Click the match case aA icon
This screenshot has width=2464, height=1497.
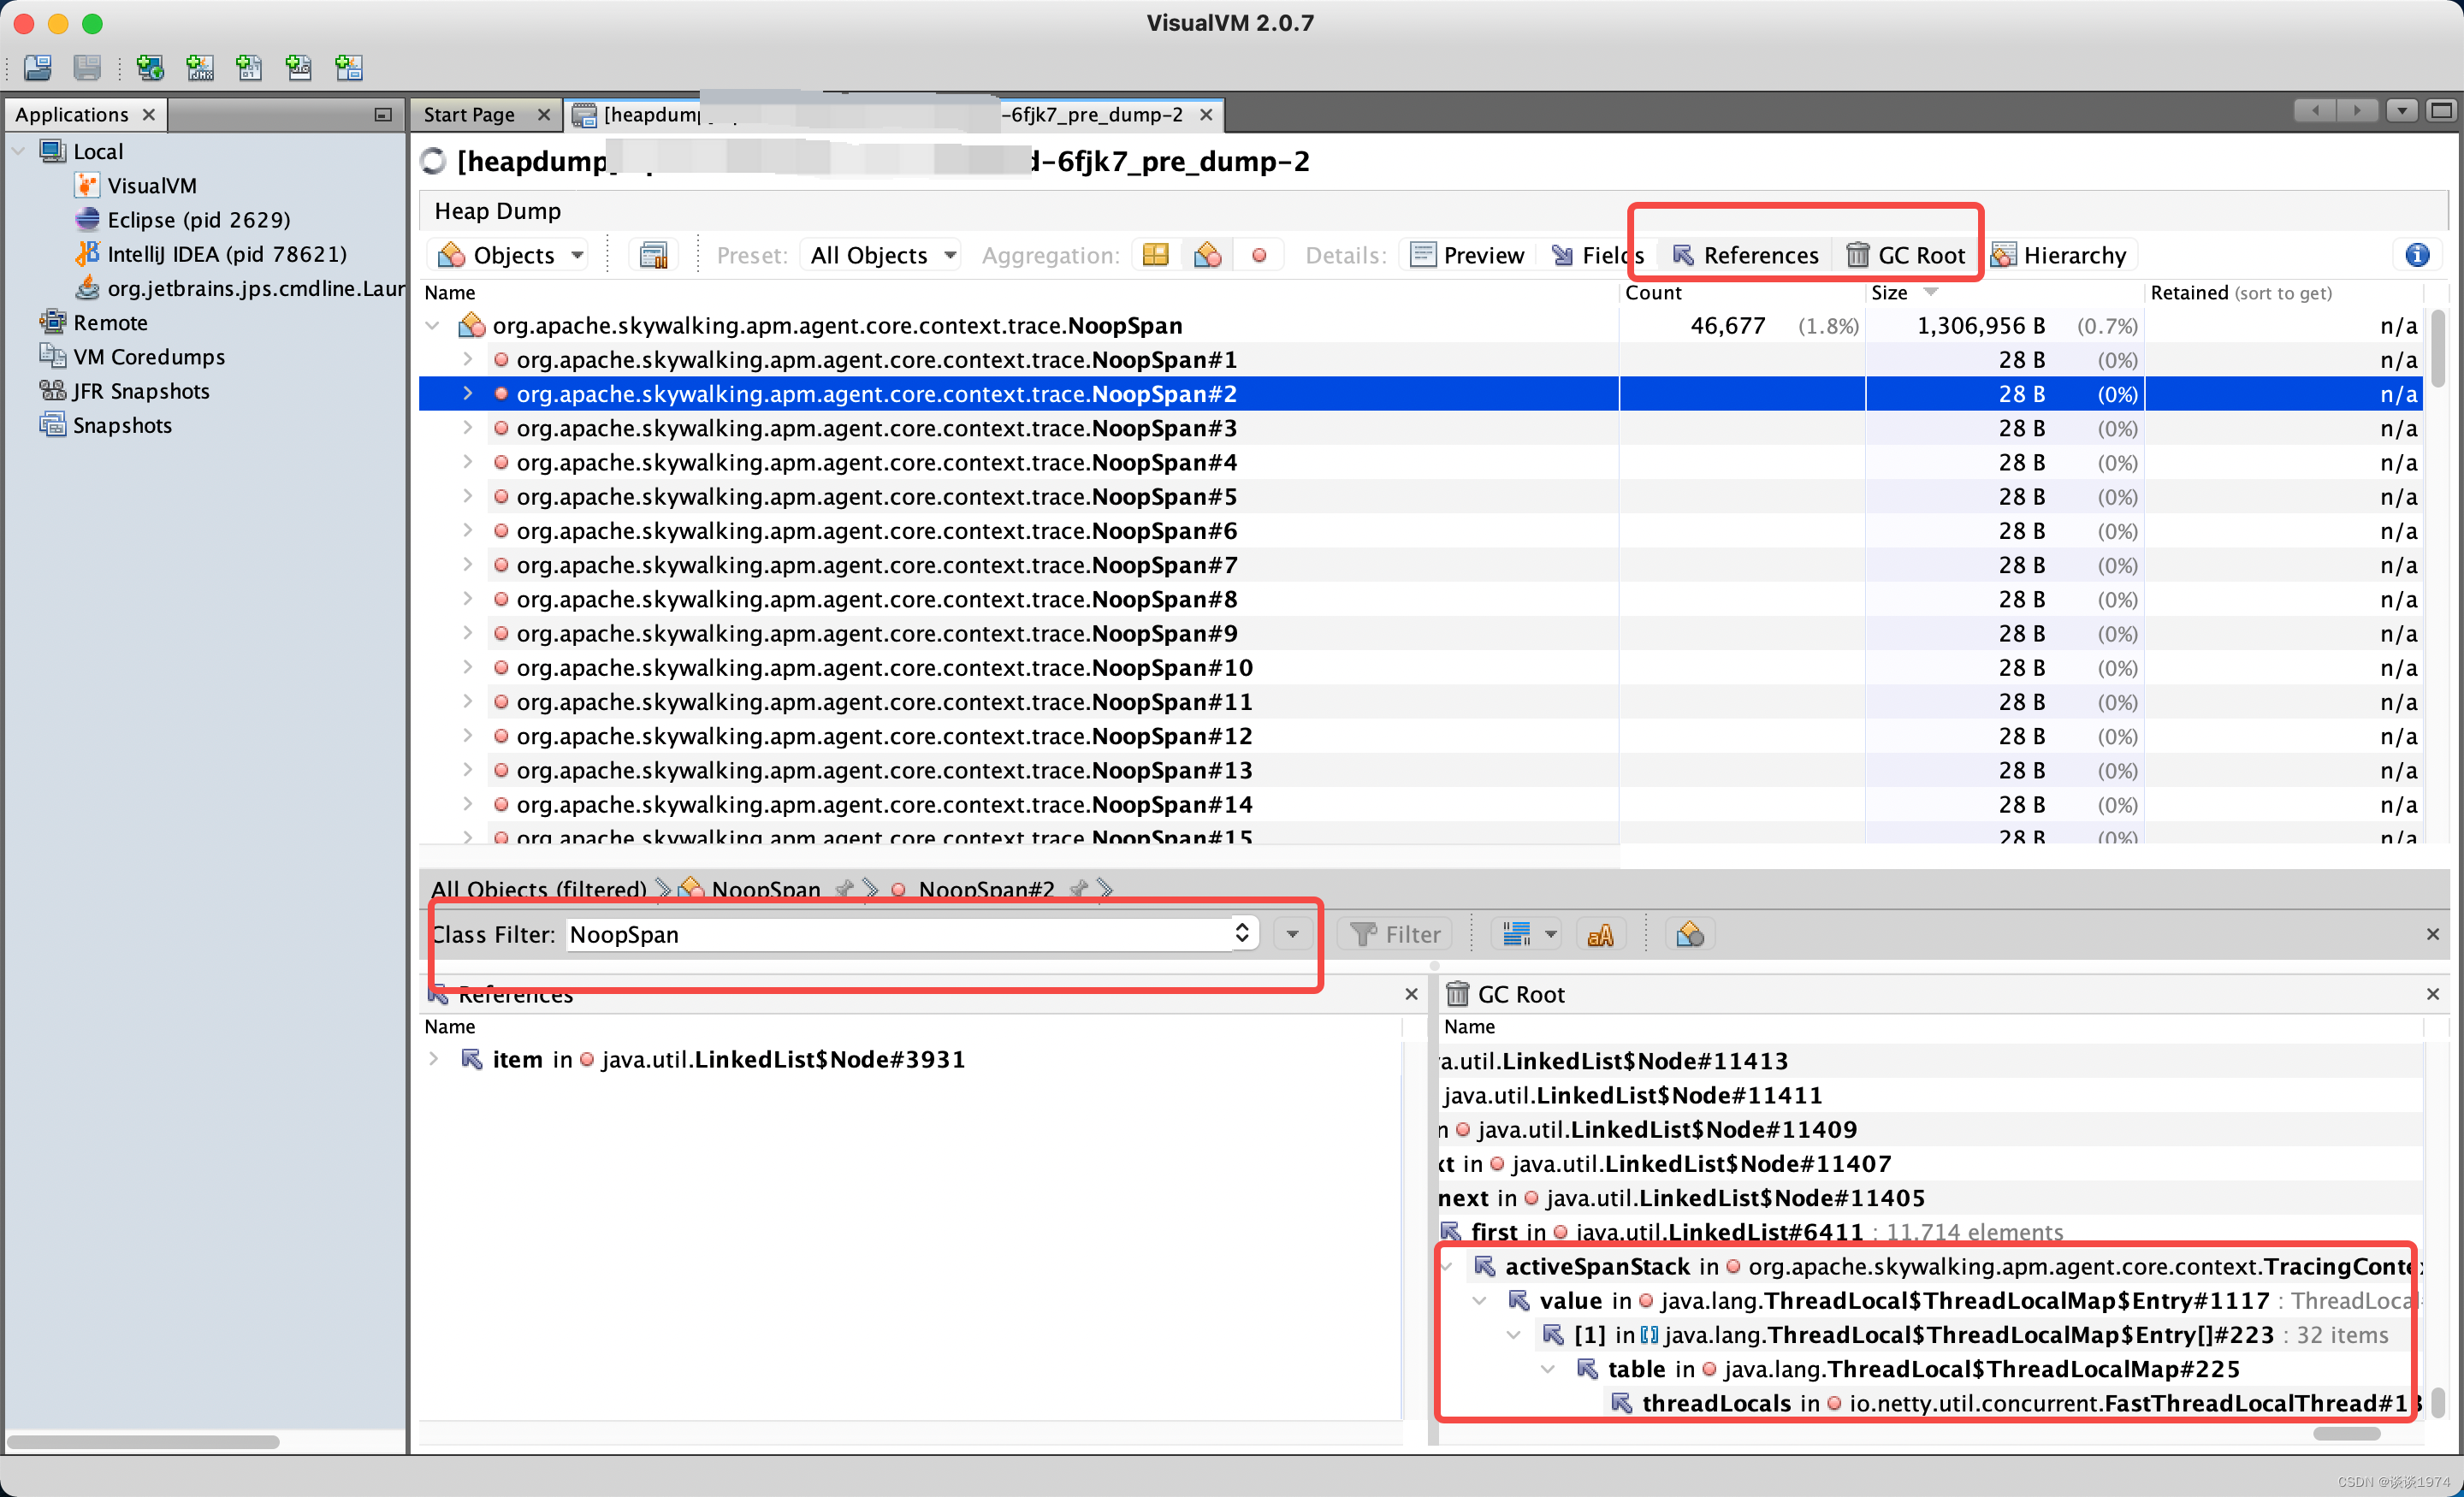coord(1600,934)
